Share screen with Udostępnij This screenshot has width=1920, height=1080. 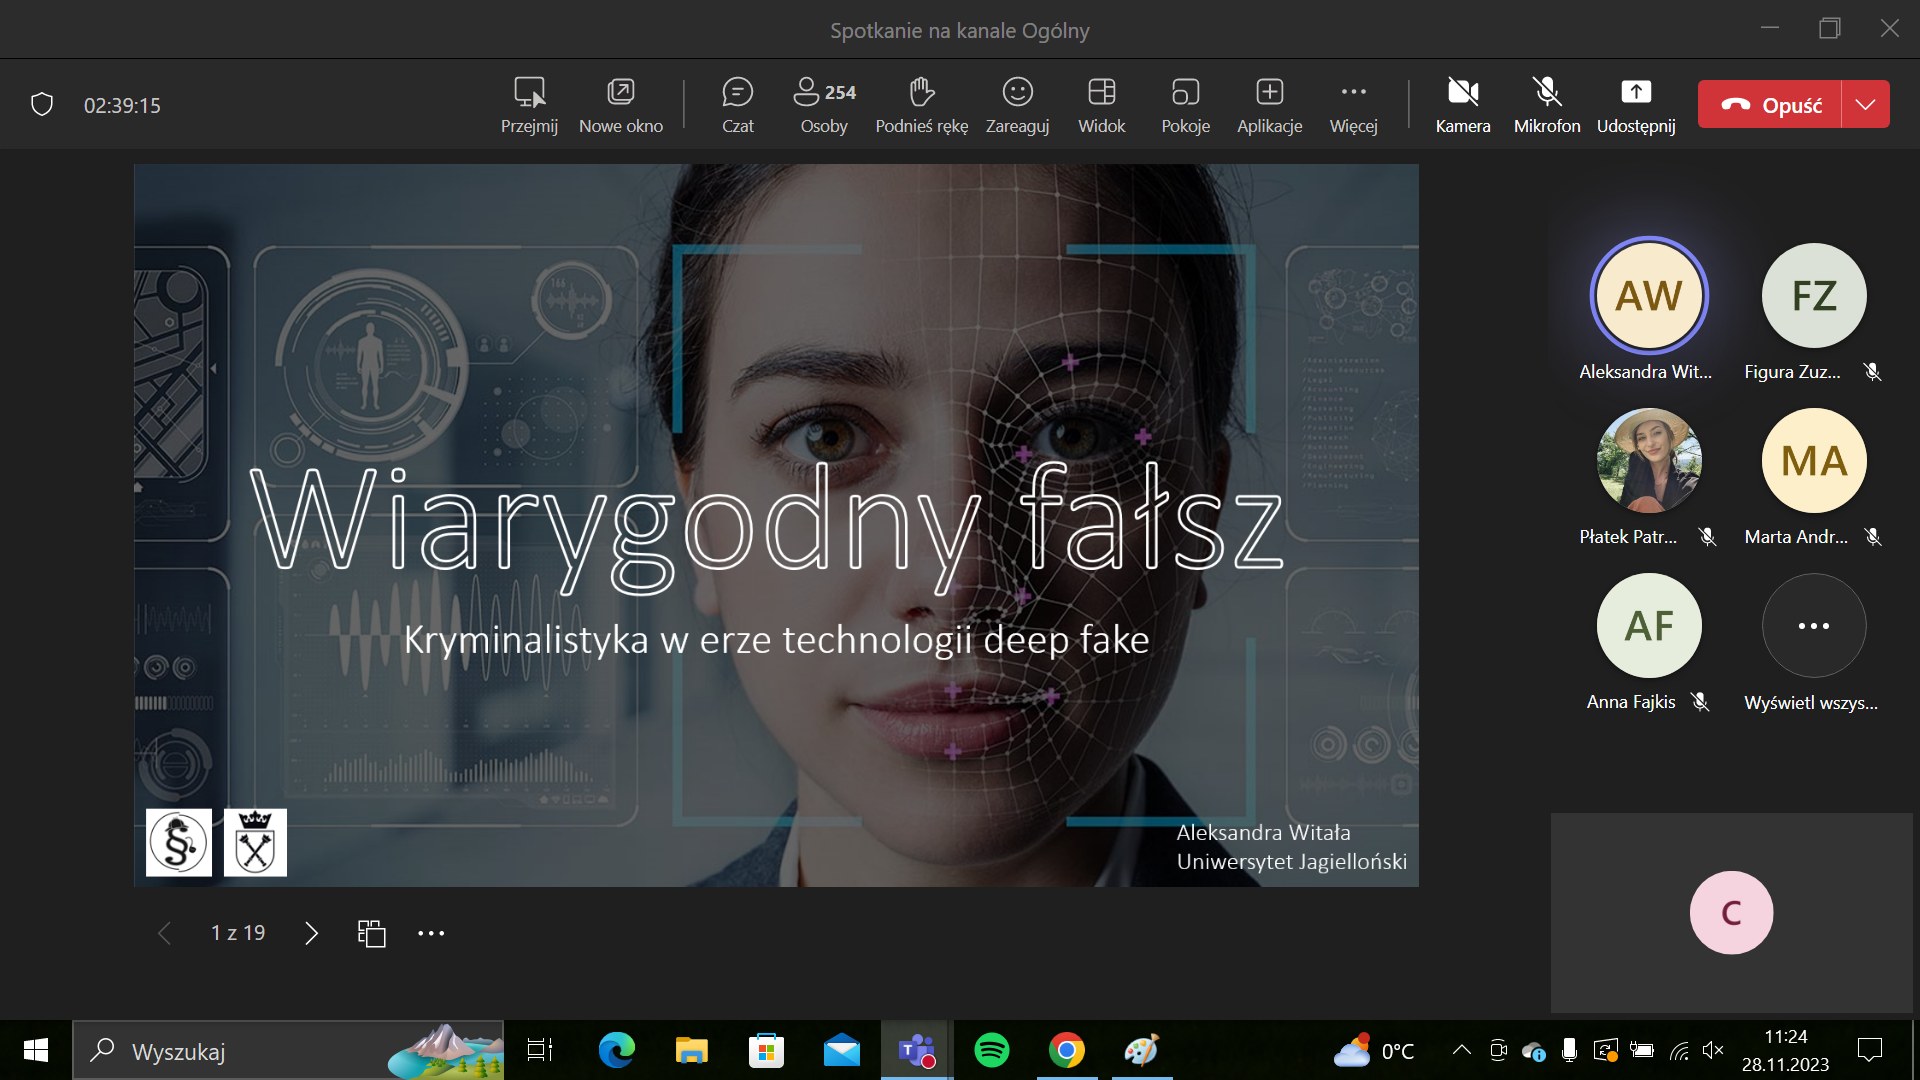(x=1635, y=104)
